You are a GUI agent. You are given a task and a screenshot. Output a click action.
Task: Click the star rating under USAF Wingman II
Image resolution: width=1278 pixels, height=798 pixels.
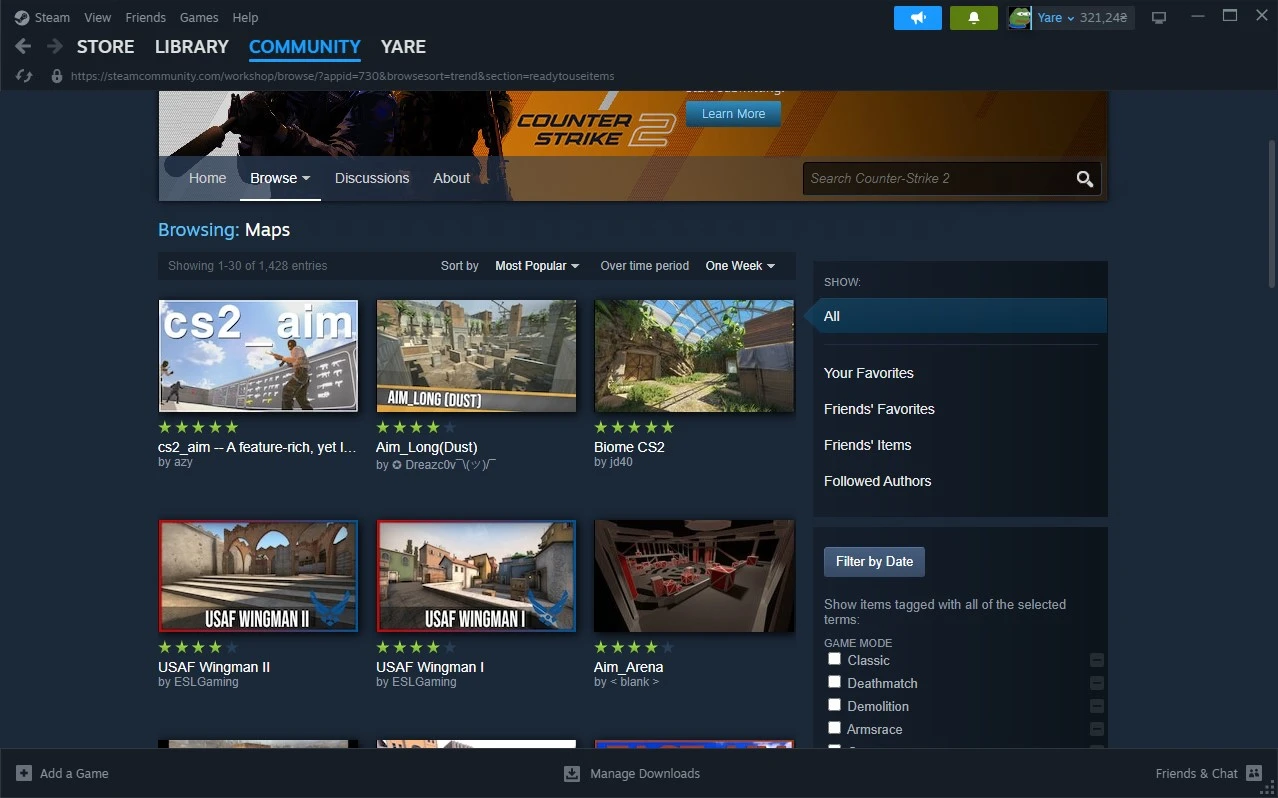tap(198, 647)
